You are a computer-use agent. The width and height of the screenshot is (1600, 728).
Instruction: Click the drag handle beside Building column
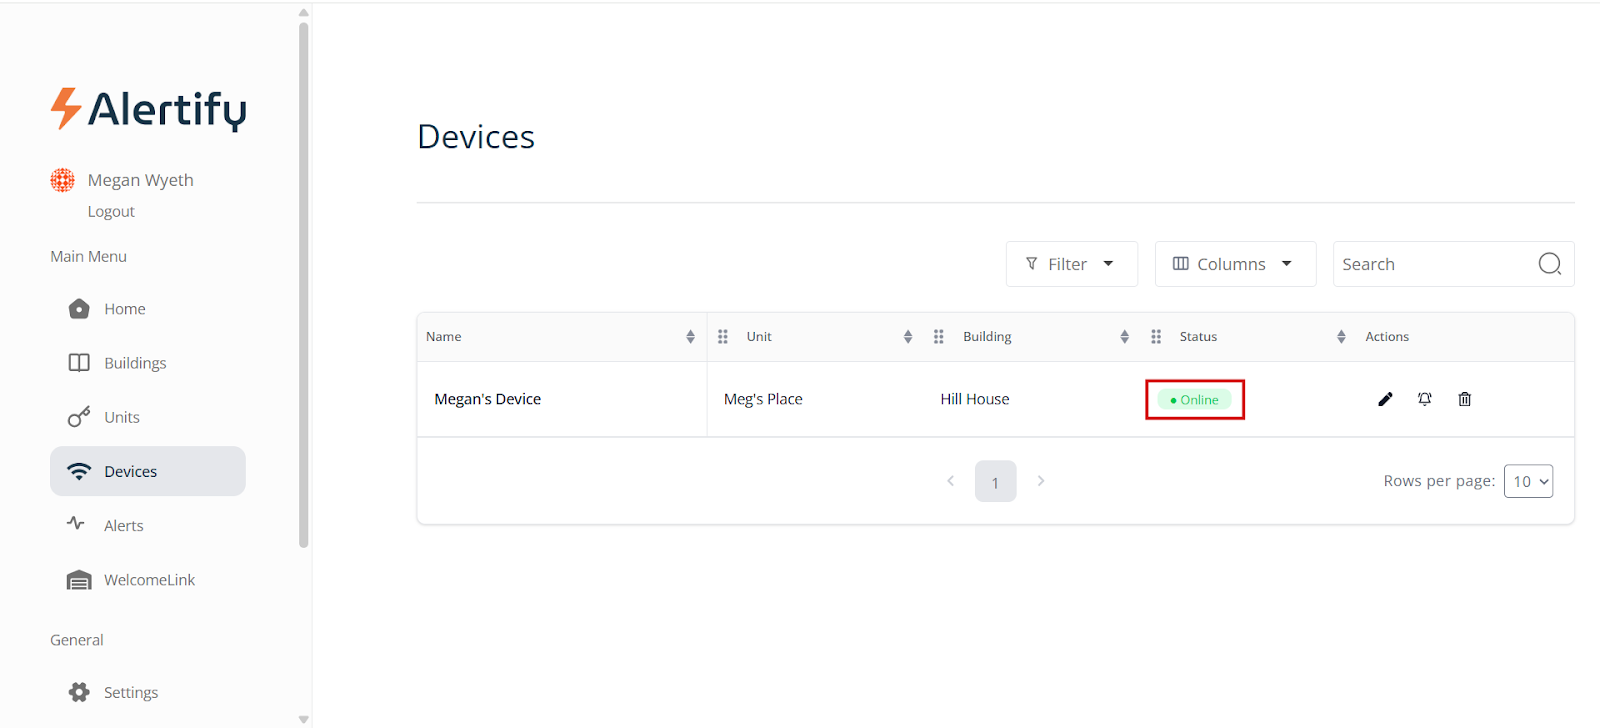pos(939,337)
